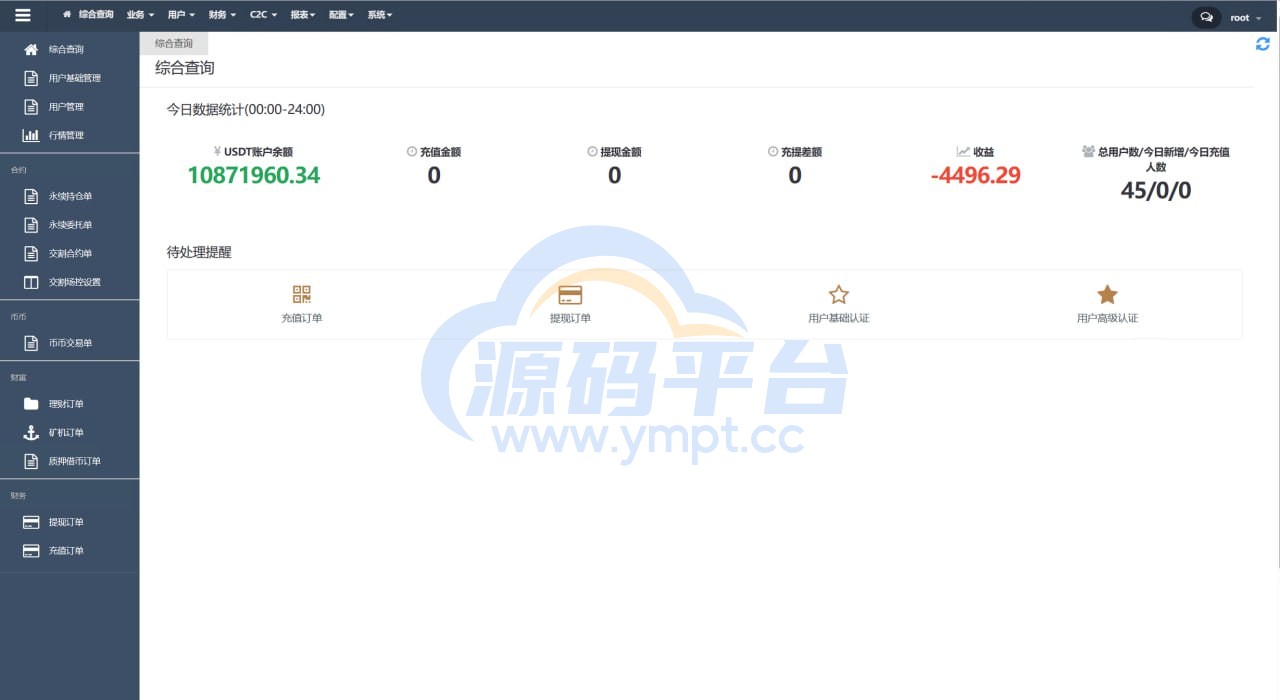Click the USDT balance 10871960.34
Screen dimensions: 1280x700
click(254, 175)
